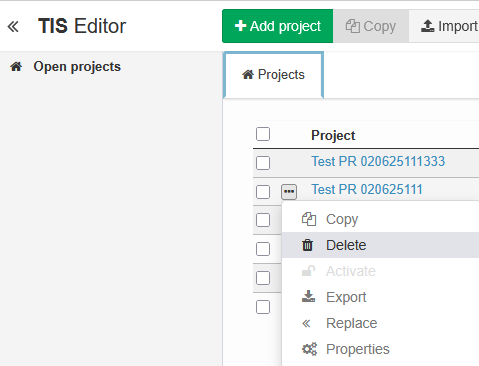Click the TIS Editor title
479x366 pixels.
82,26
